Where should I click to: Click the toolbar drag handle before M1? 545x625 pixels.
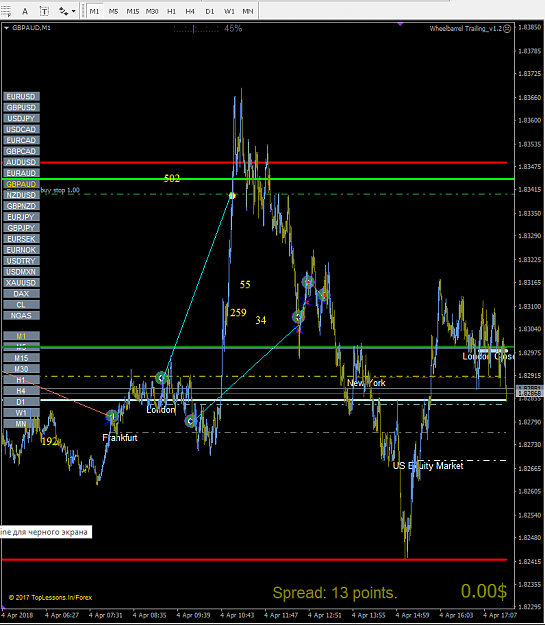pyautogui.click(x=83, y=11)
